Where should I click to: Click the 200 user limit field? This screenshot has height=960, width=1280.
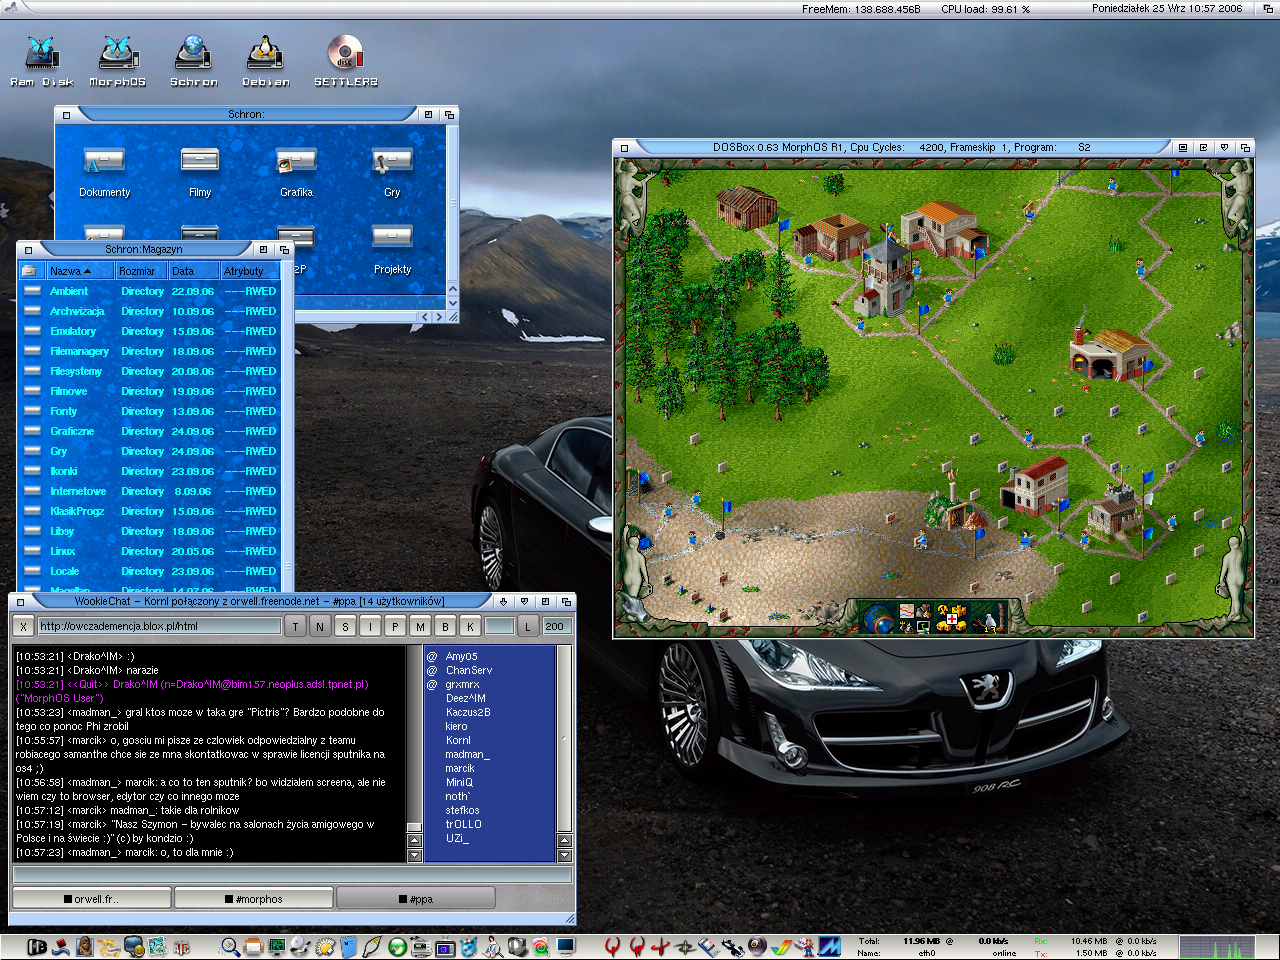[555, 626]
